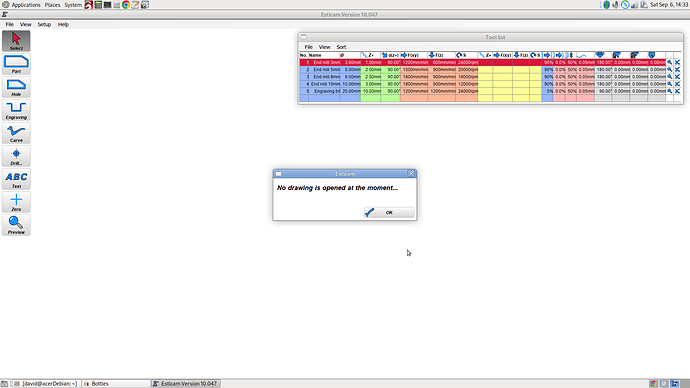690x388 pixels.
Task: Open the Places system menu
Action: [52, 5]
